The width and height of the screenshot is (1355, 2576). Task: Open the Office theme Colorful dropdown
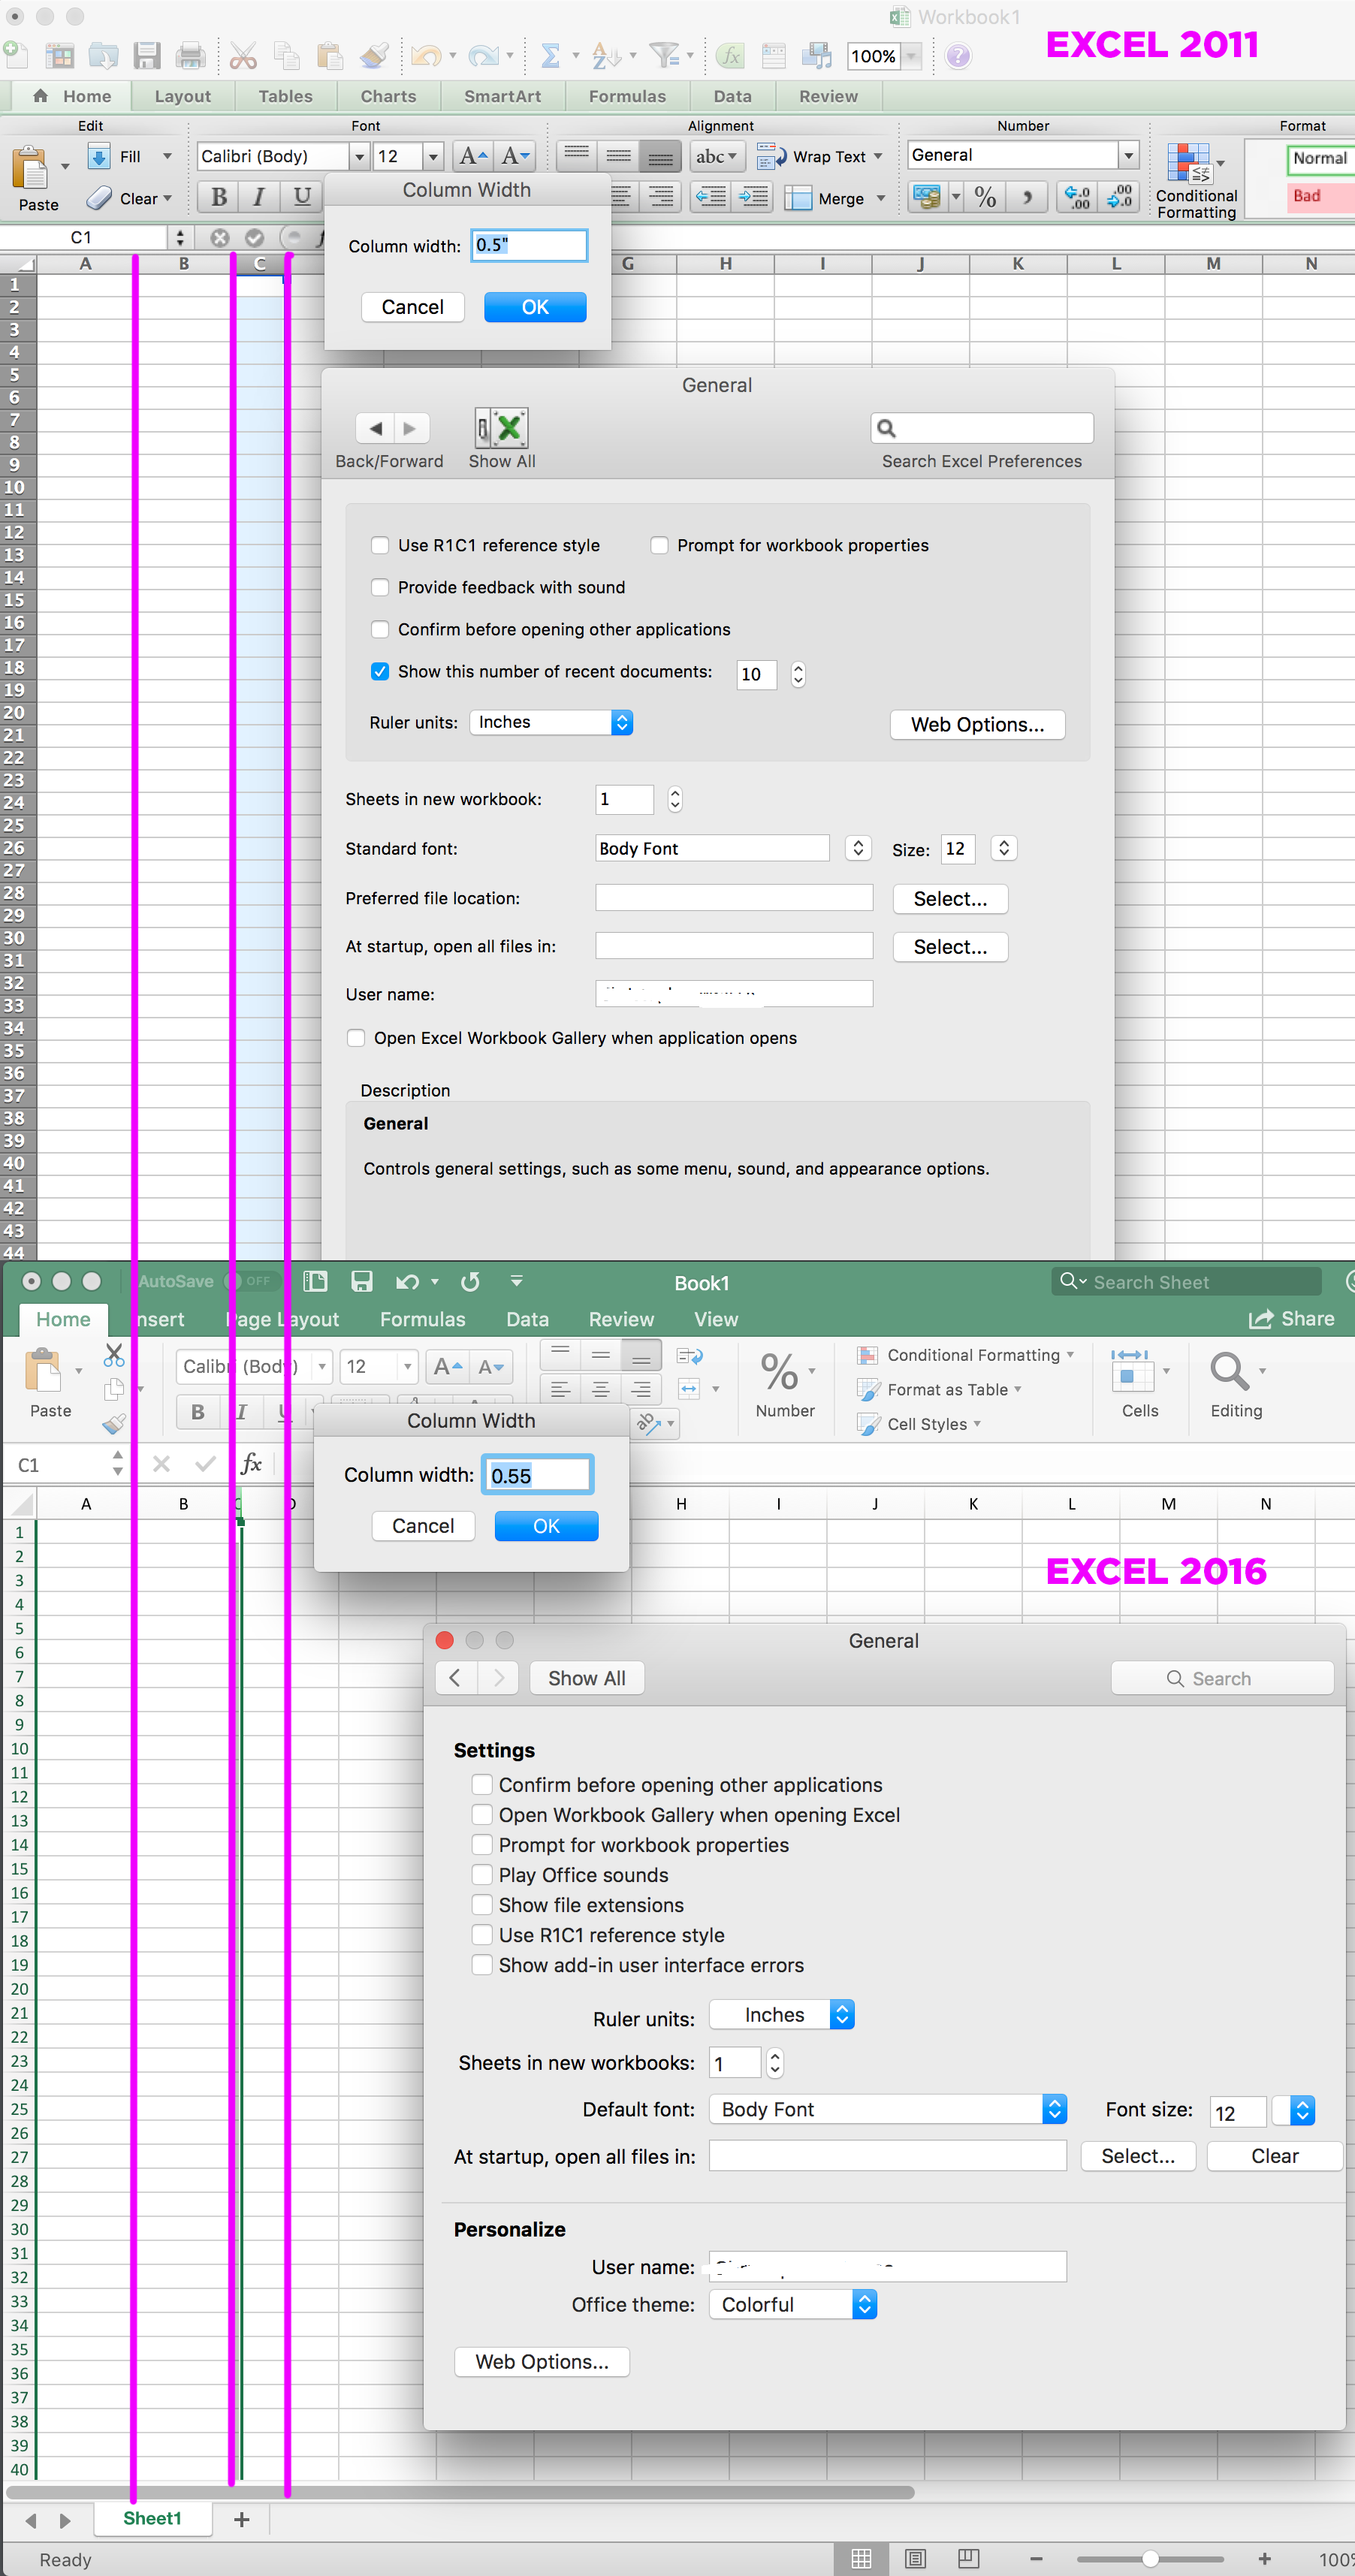point(793,2305)
